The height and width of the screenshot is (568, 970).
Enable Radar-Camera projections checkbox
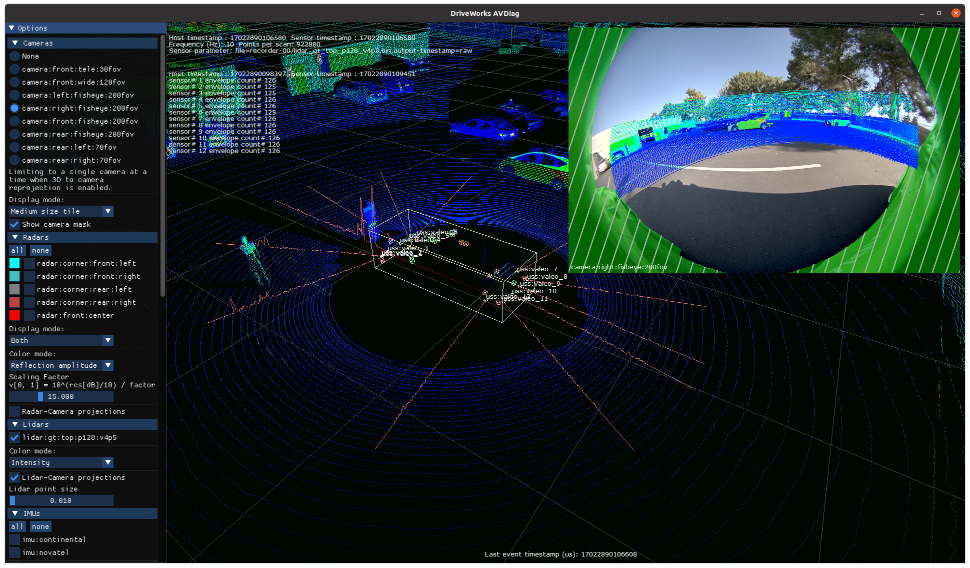click(15, 411)
